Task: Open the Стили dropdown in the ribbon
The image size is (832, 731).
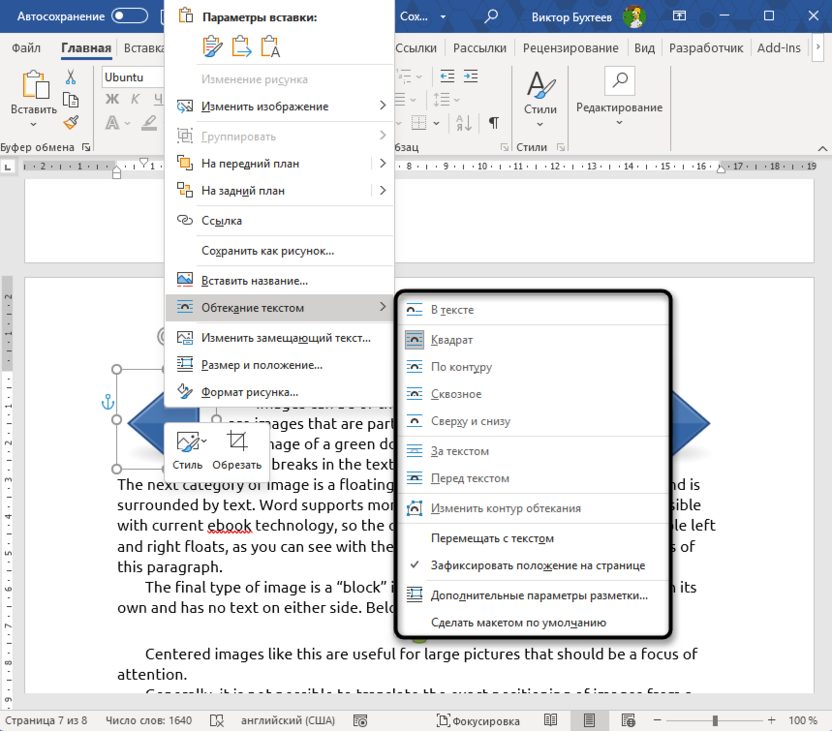Action: point(540,100)
